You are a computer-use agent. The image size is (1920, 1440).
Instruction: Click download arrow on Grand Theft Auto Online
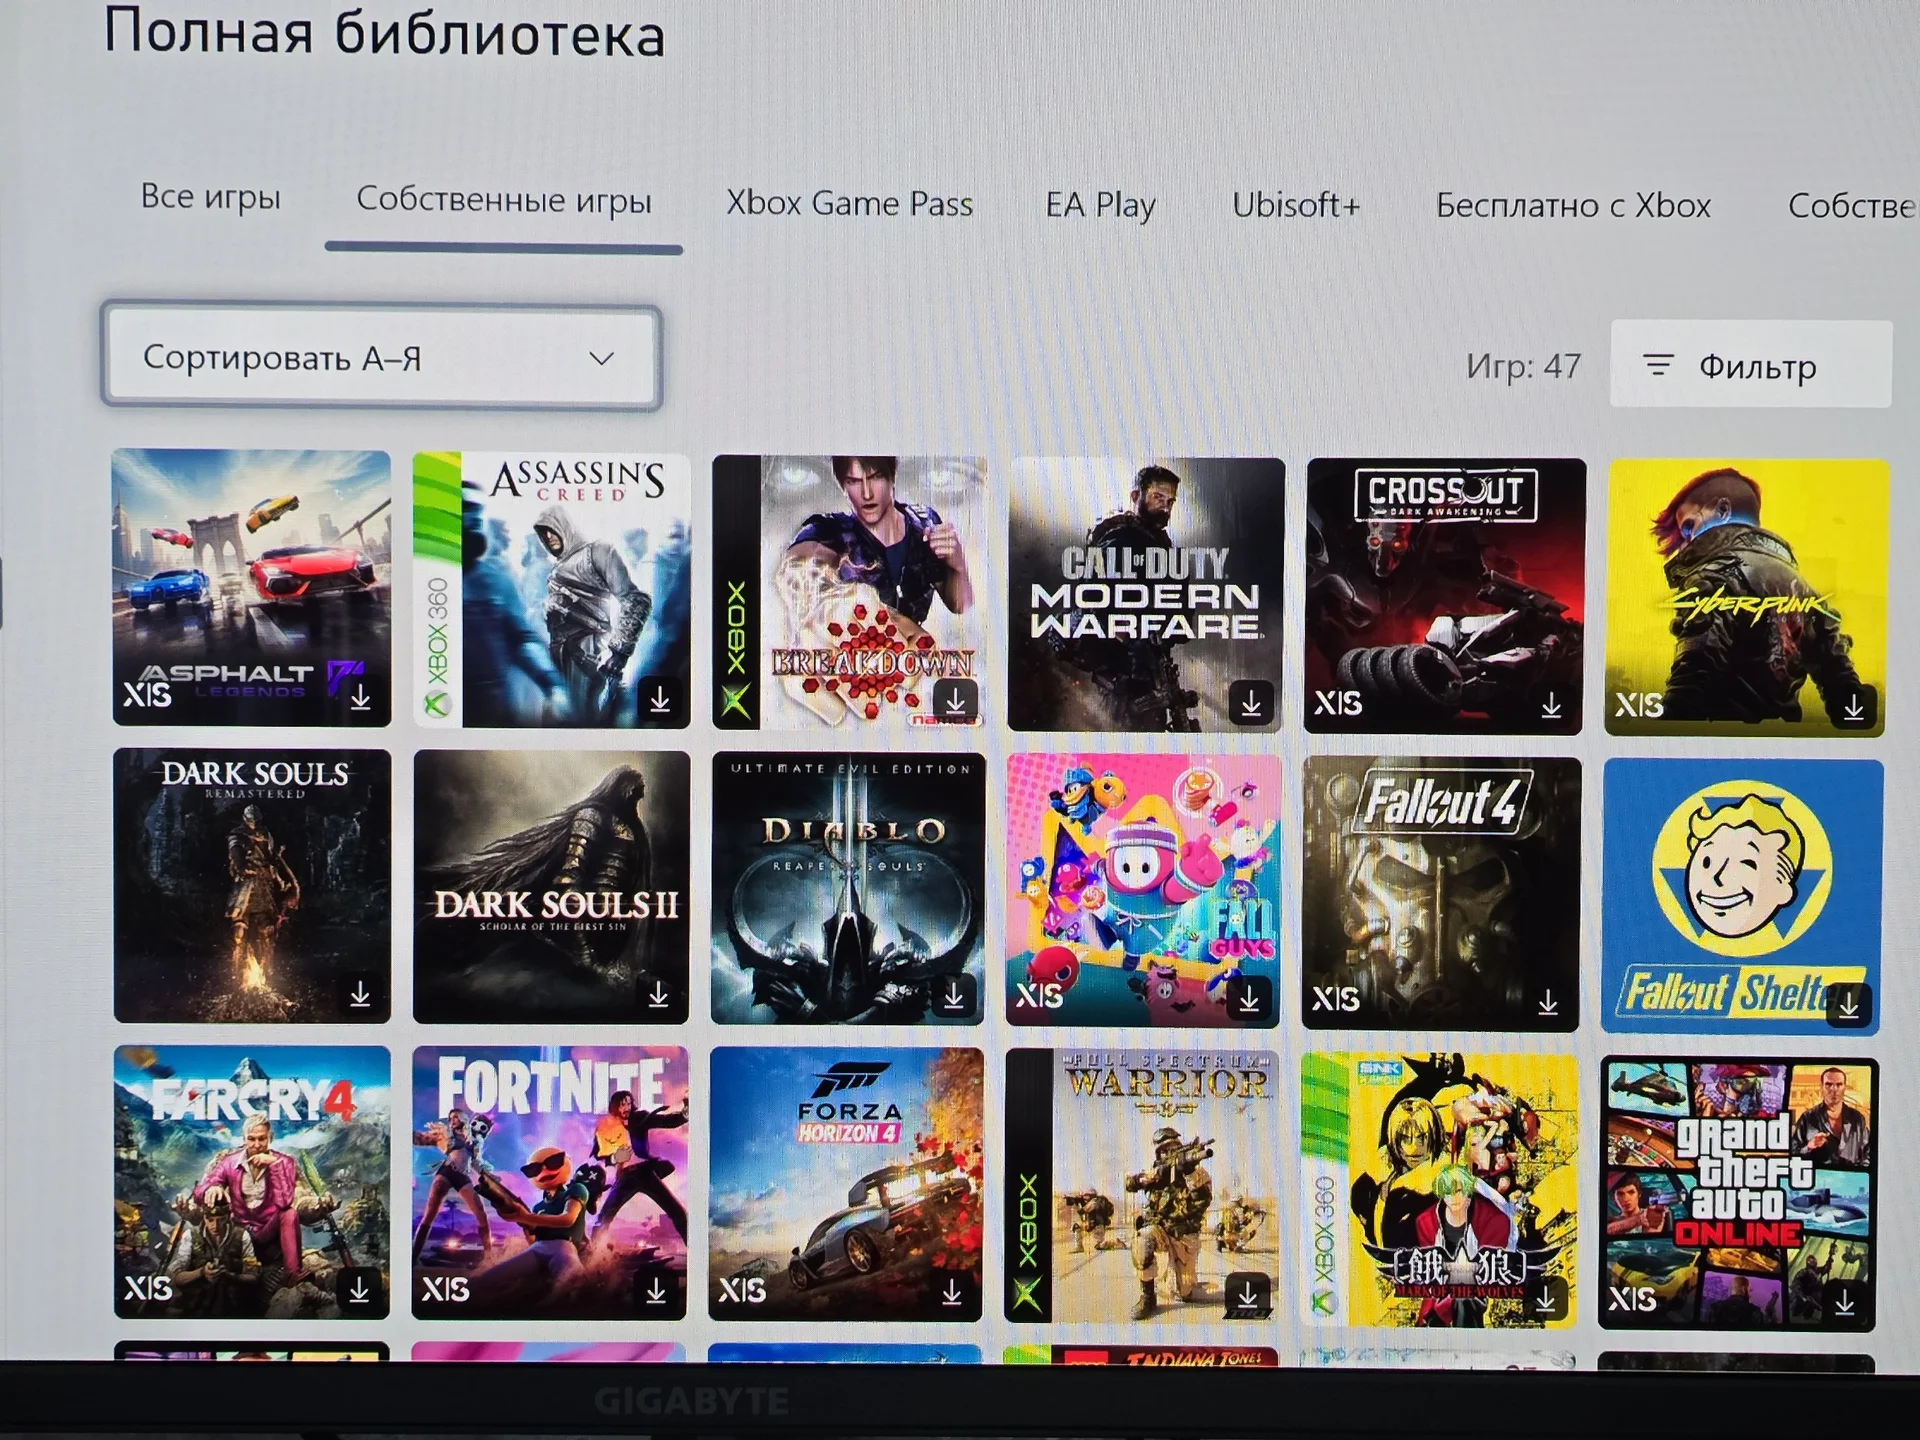click(x=1844, y=1303)
